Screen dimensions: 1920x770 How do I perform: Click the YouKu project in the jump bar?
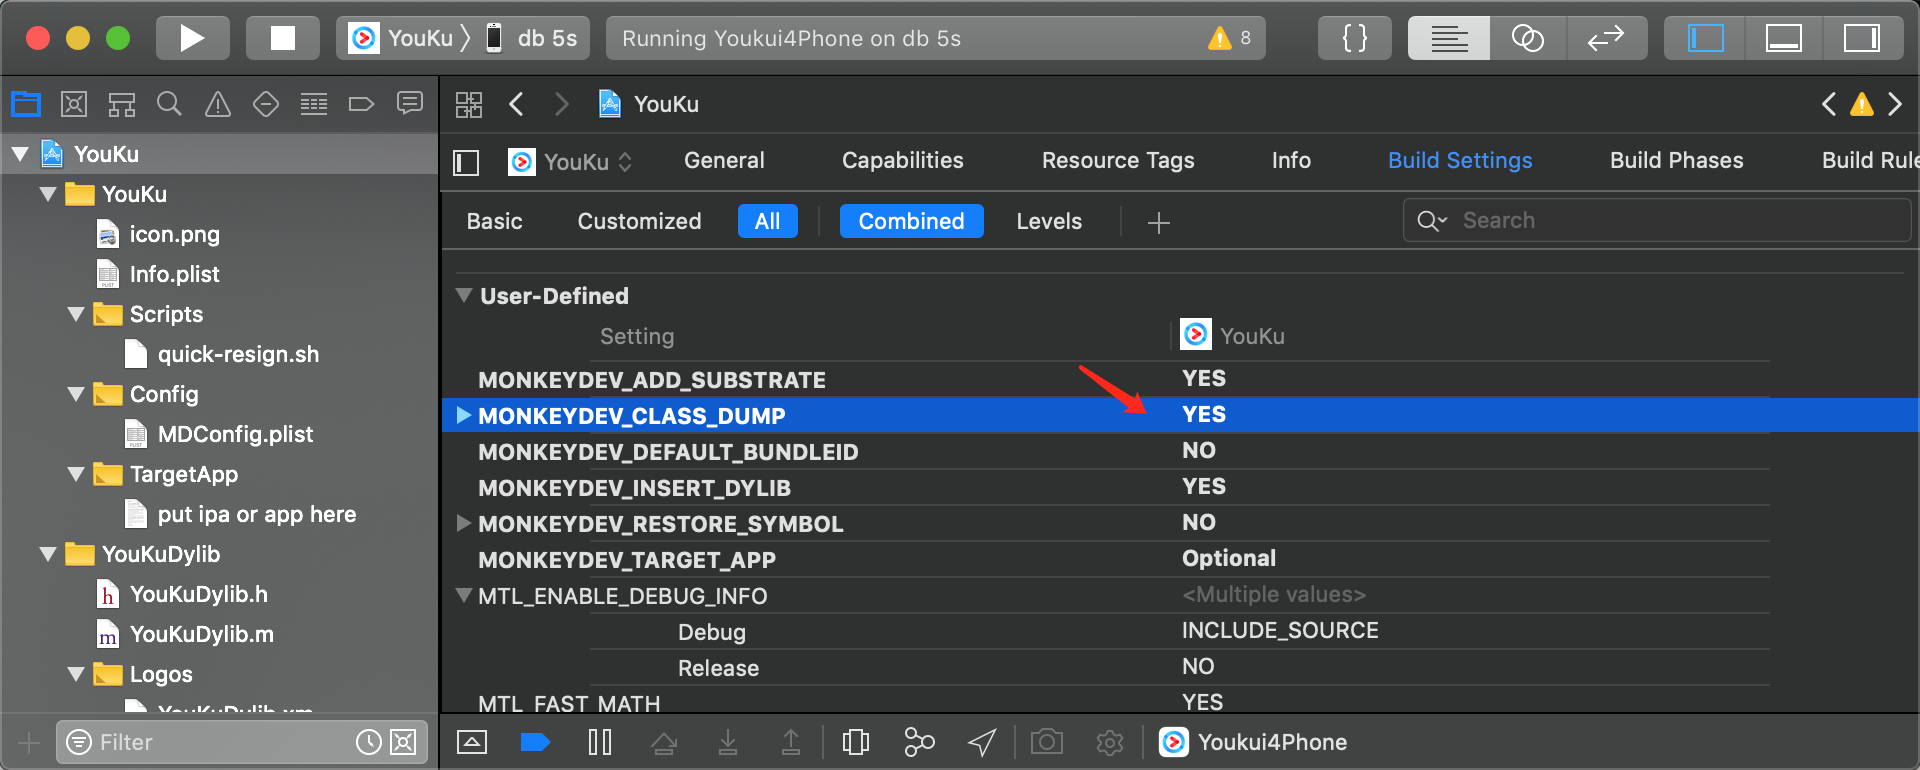tap(648, 104)
